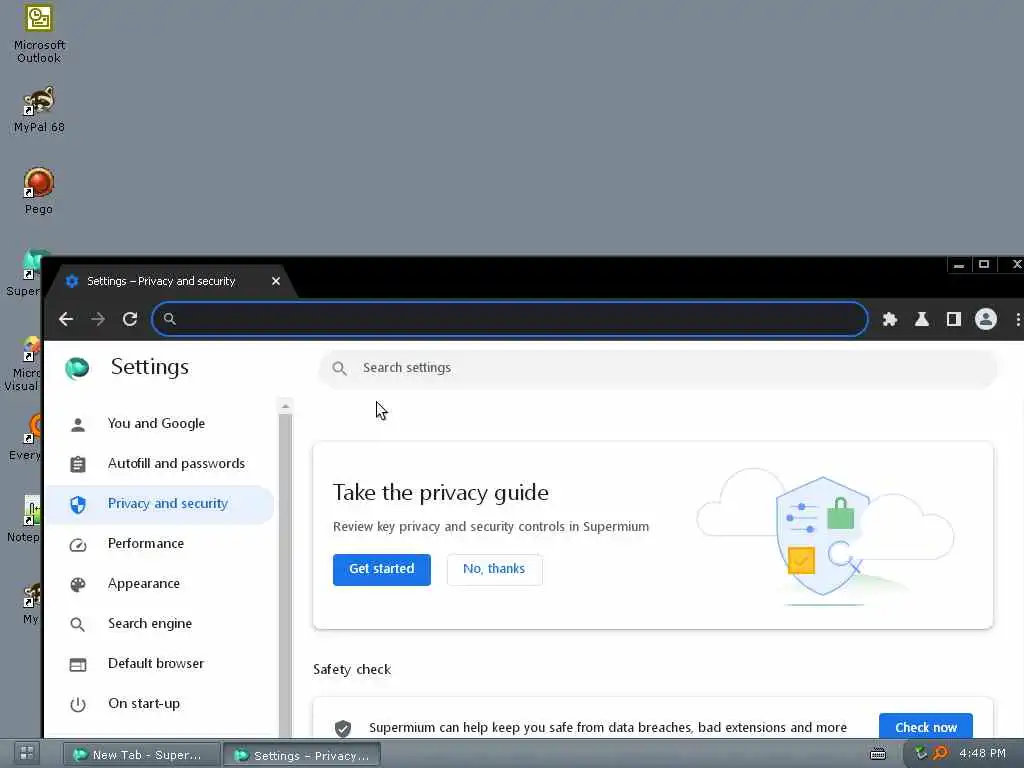Click the taskbar clock showing 4:48 PM
This screenshot has width=1024, height=768.
[982, 754]
